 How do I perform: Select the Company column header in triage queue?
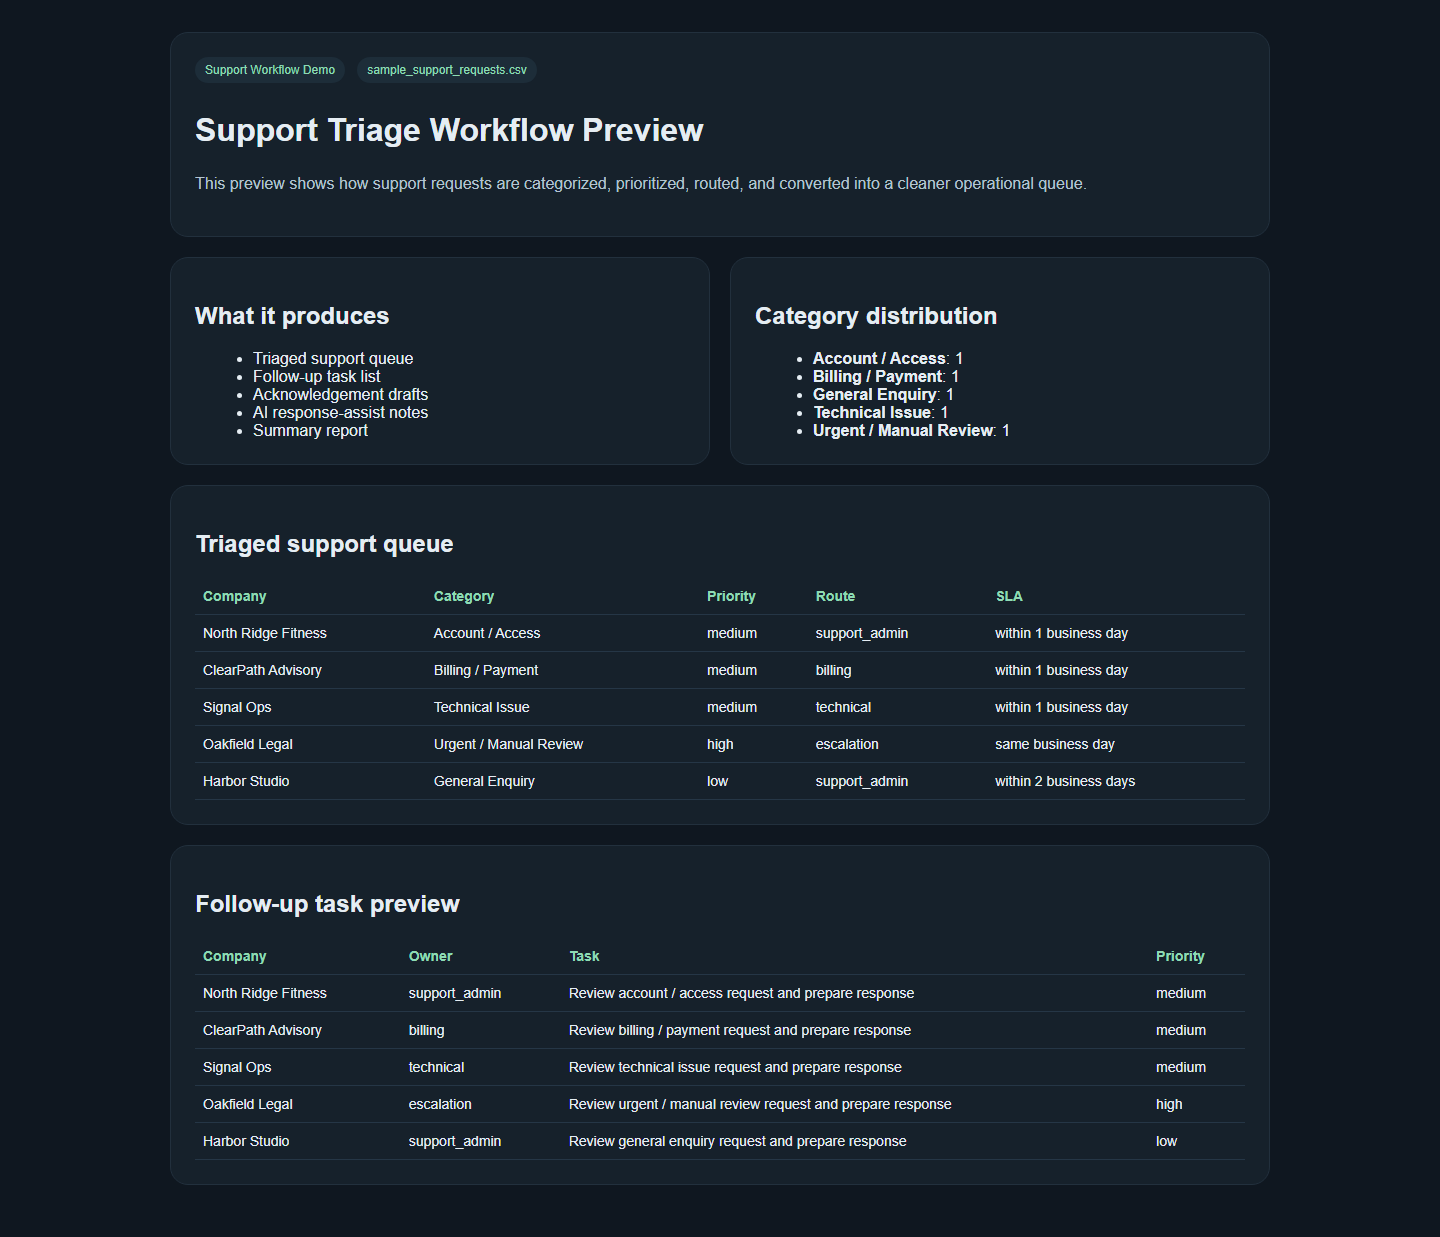(234, 596)
